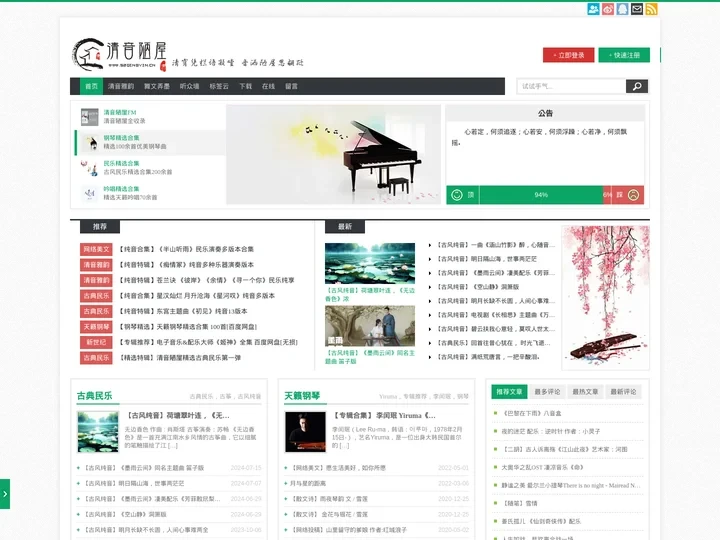
Task: Open the 古典民乐 section heading
Action: [x=95, y=396]
